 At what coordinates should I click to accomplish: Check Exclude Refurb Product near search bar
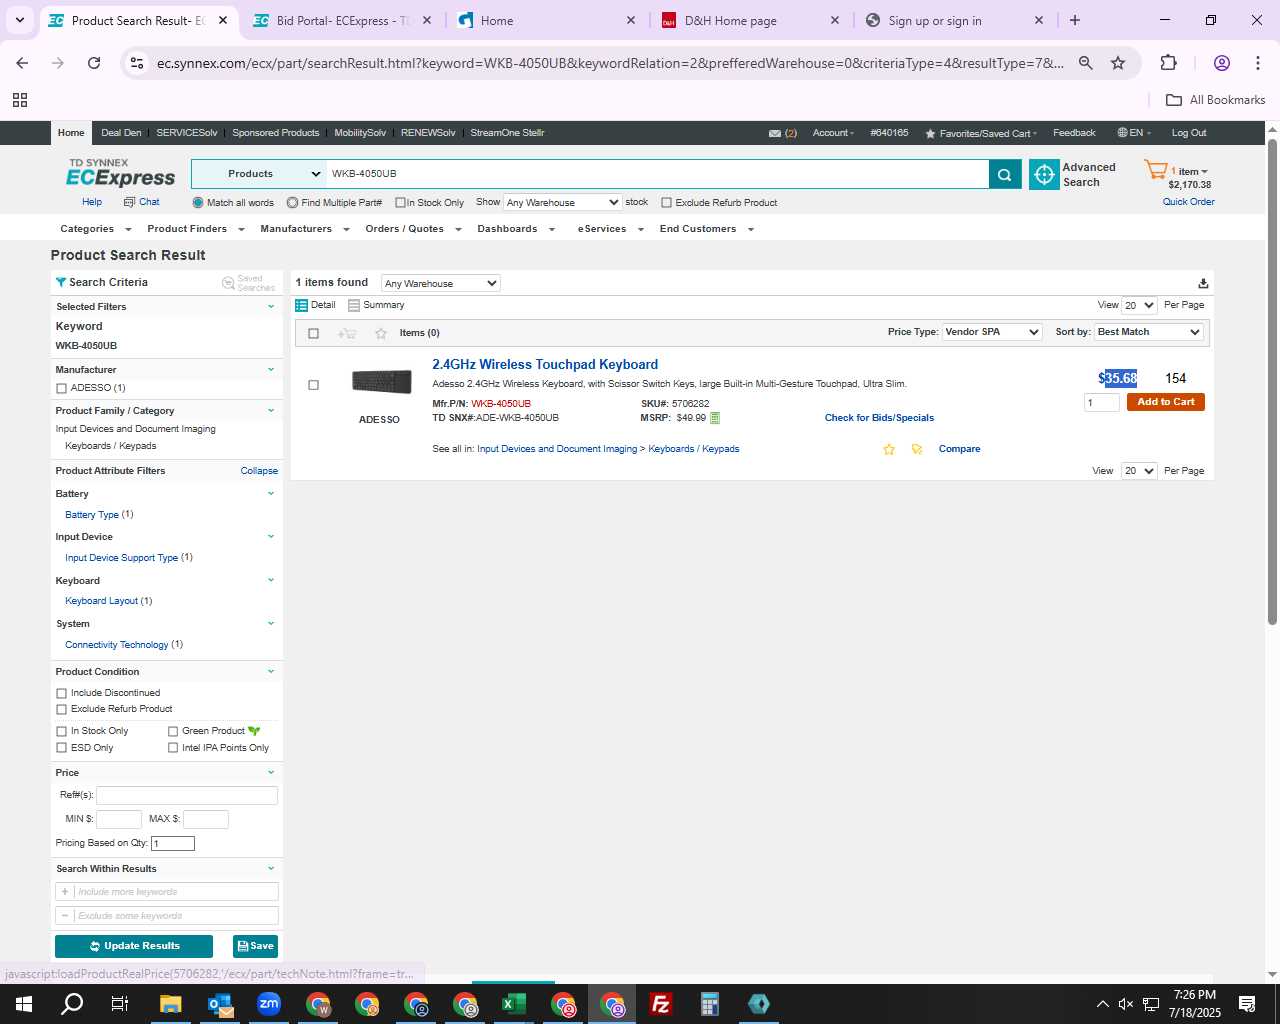point(666,203)
